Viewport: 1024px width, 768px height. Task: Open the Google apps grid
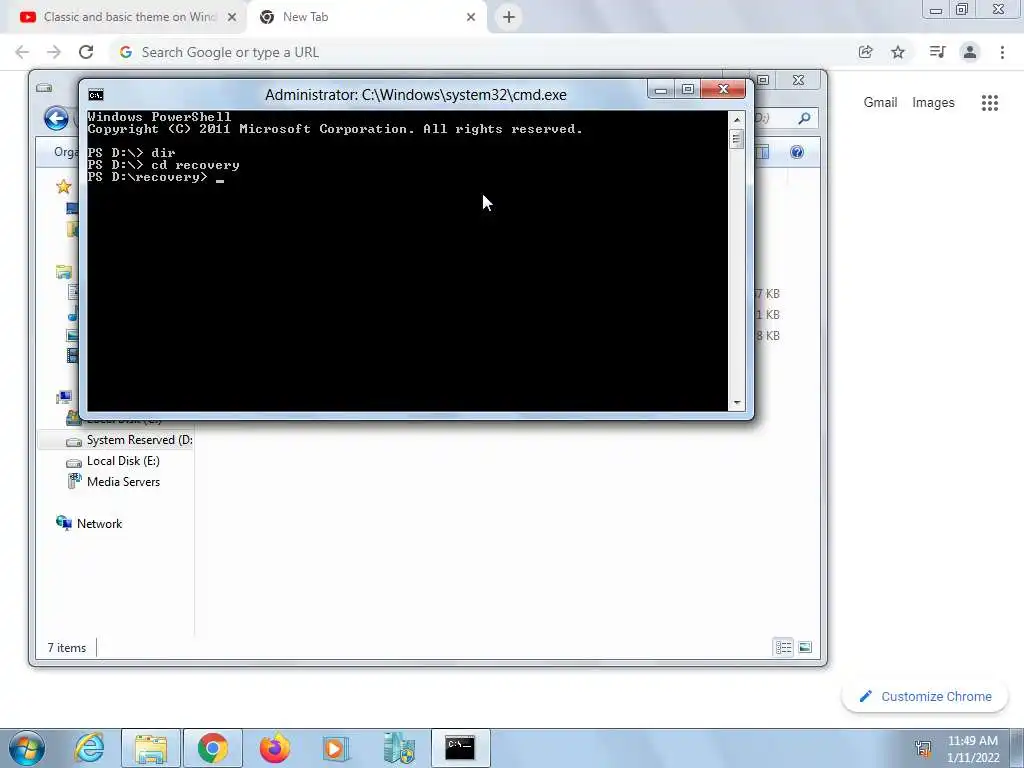pos(990,103)
